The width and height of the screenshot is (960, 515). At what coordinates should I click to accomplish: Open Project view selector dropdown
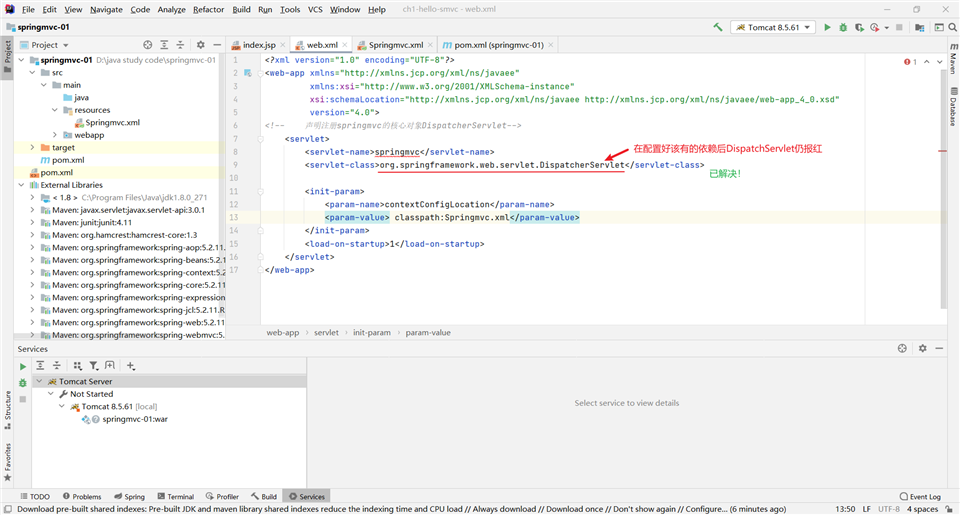click(x=44, y=45)
